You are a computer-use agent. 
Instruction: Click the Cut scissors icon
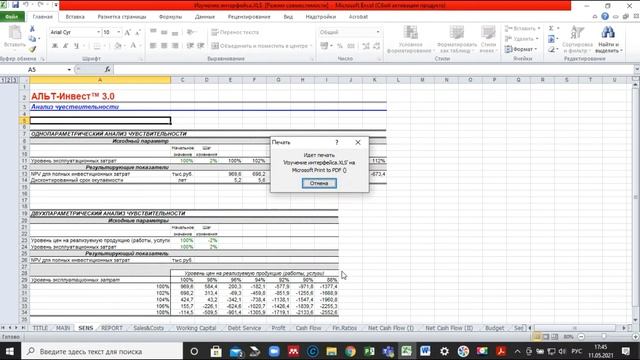pos(32,29)
